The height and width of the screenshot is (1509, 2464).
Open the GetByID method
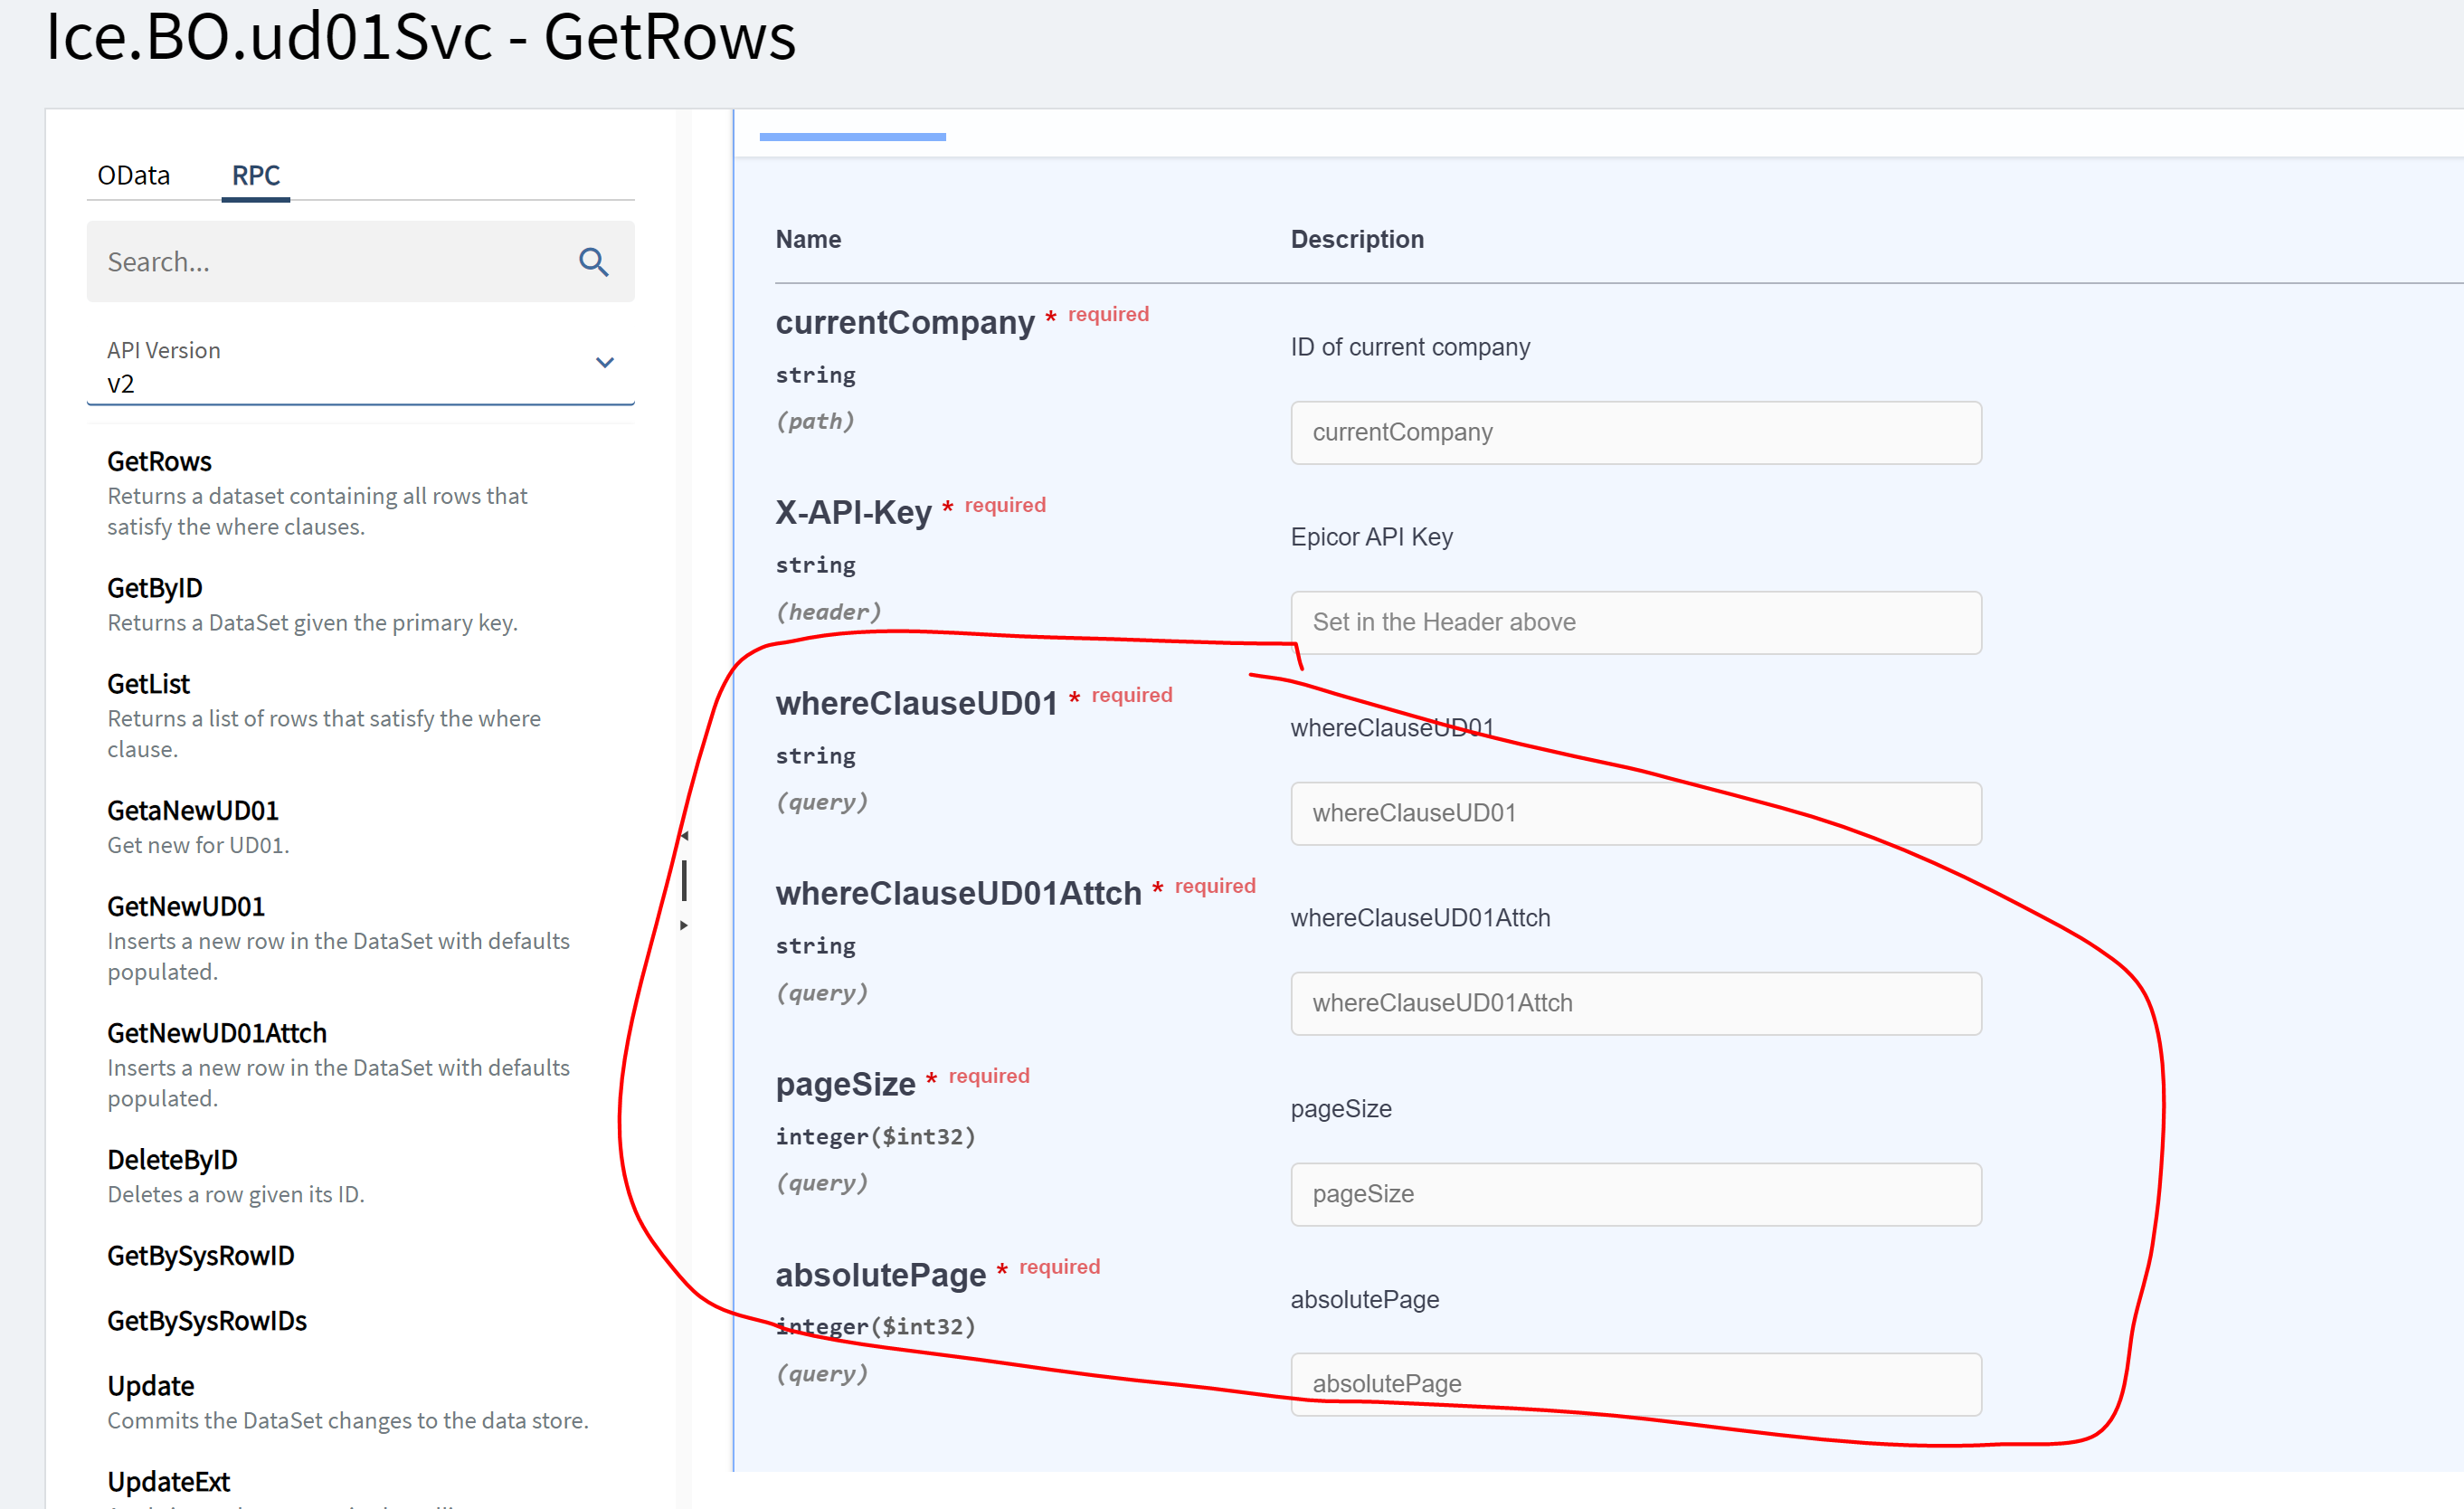tap(154, 587)
